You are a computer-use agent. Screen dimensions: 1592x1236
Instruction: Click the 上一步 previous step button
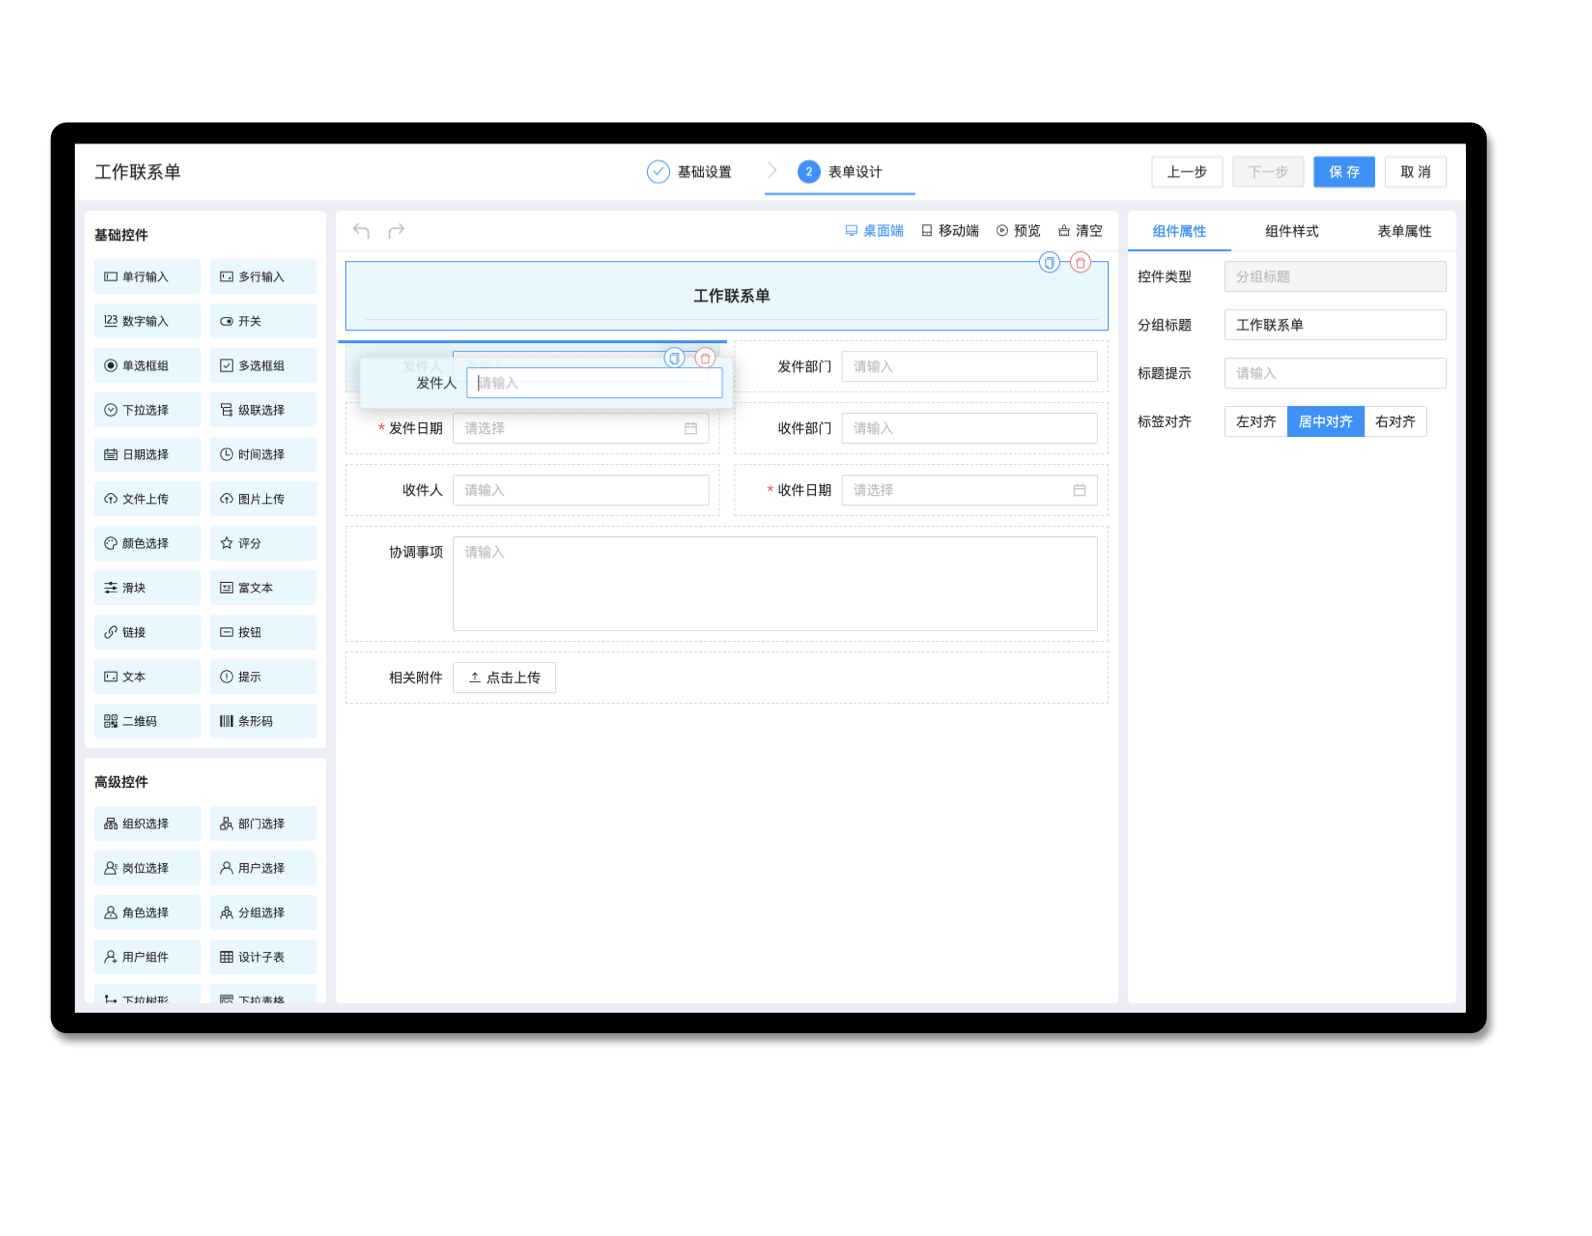point(1186,172)
